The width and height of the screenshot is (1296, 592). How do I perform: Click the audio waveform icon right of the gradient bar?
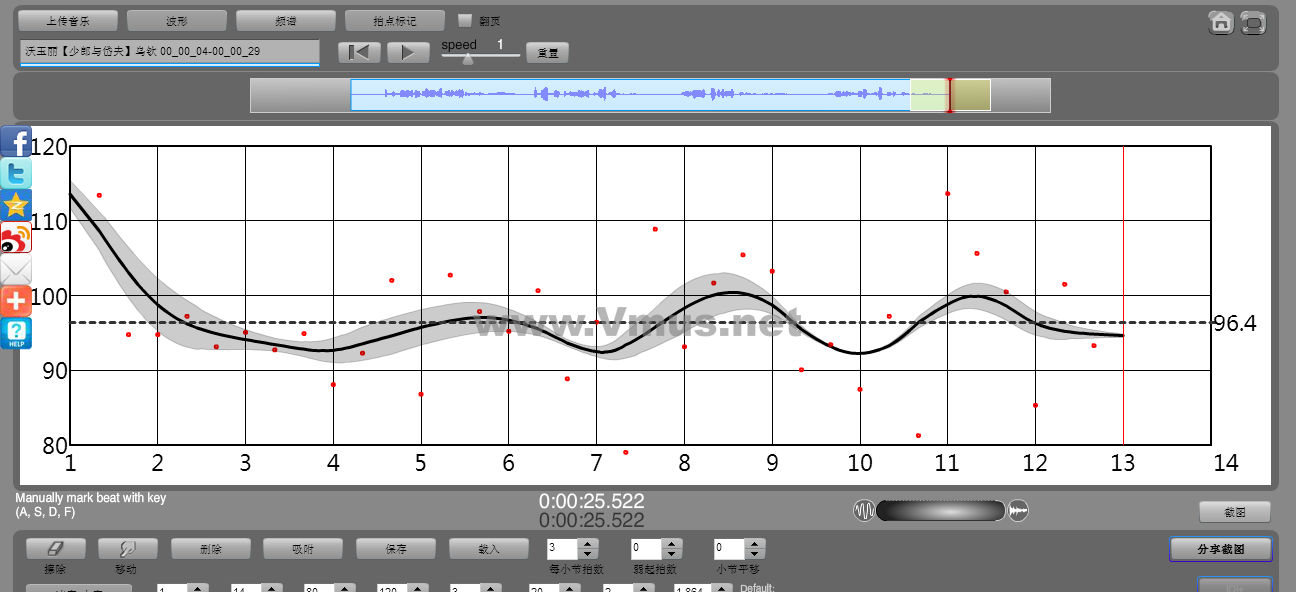coord(1018,511)
